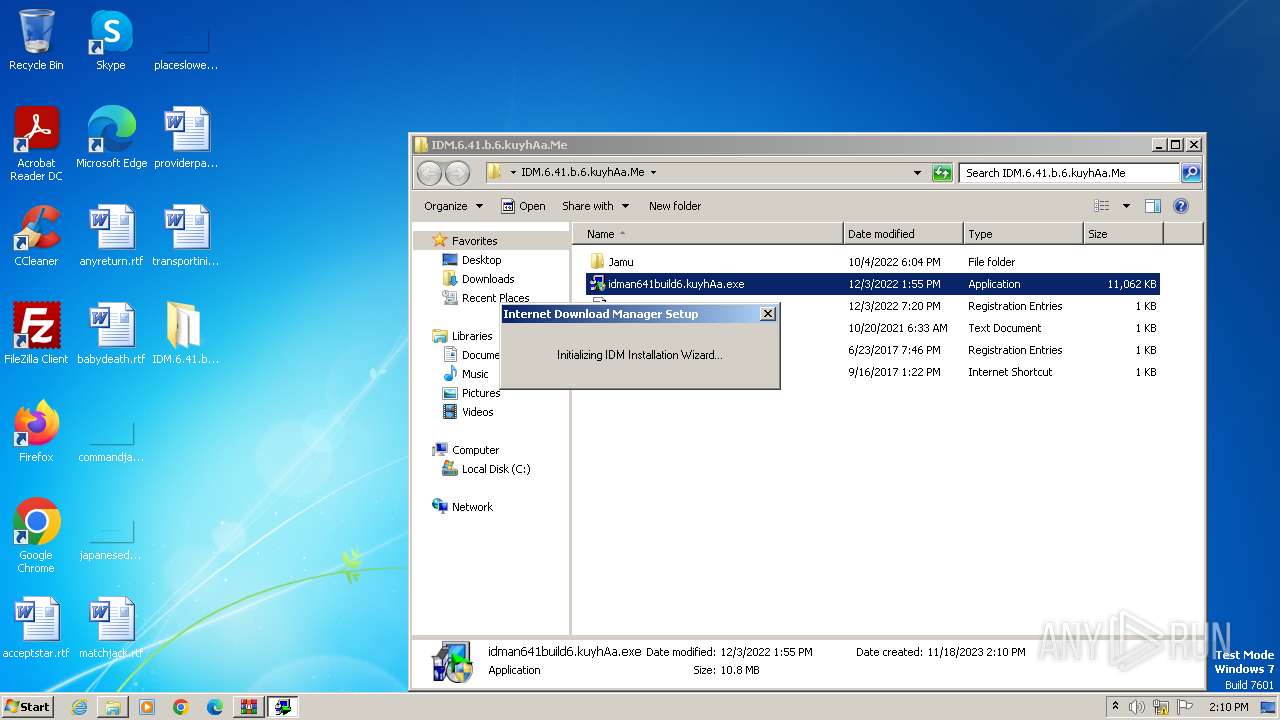Click the Search IDM.6.41.b.6.kuyhAa.Me input box
The width and height of the screenshot is (1280, 720).
click(x=1069, y=173)
